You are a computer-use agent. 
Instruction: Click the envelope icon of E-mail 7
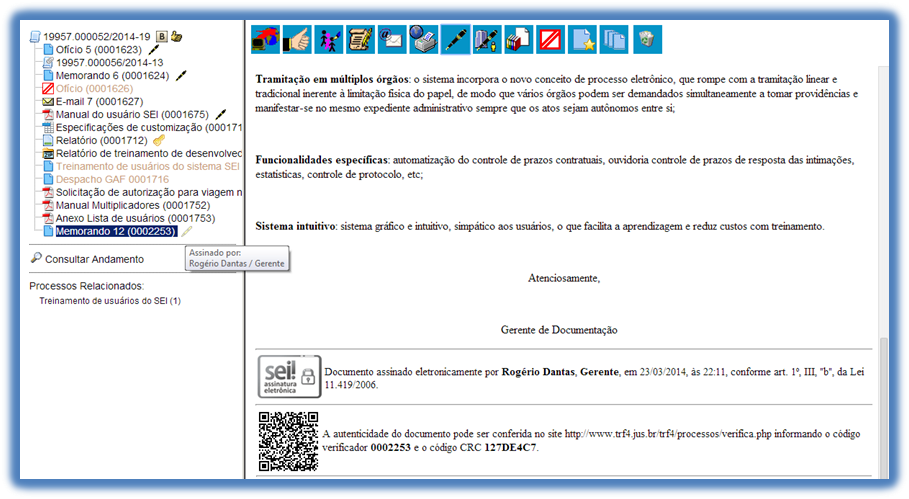(x=48, y=101)
